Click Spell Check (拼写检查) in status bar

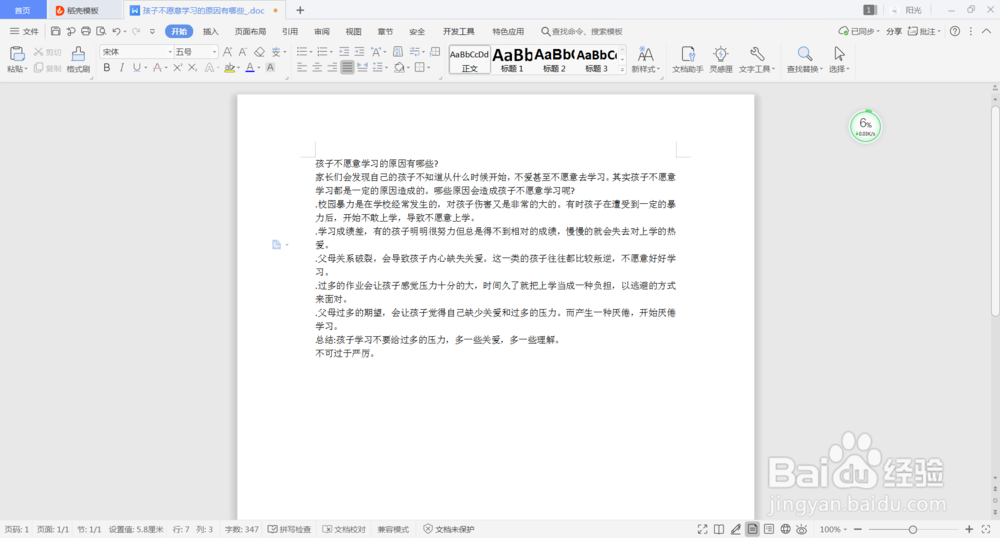coord(290,529)
